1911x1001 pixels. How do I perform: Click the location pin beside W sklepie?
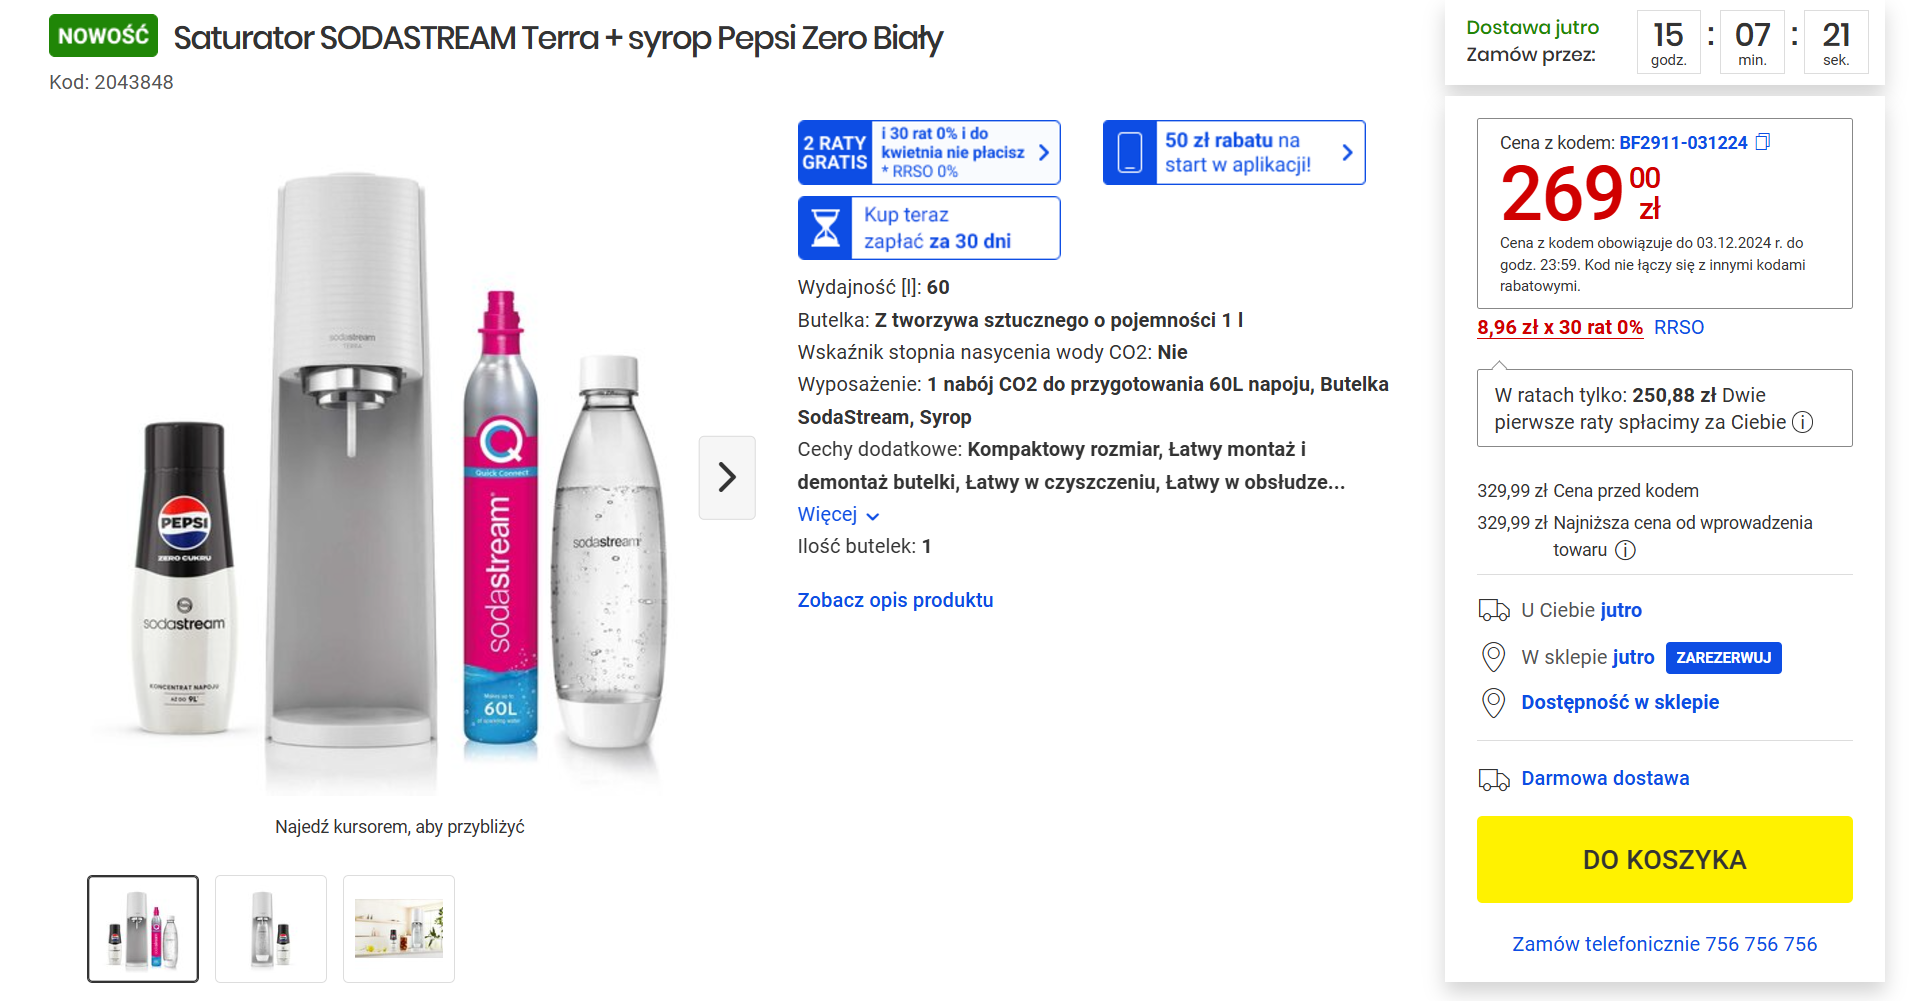click(1493, 657)
